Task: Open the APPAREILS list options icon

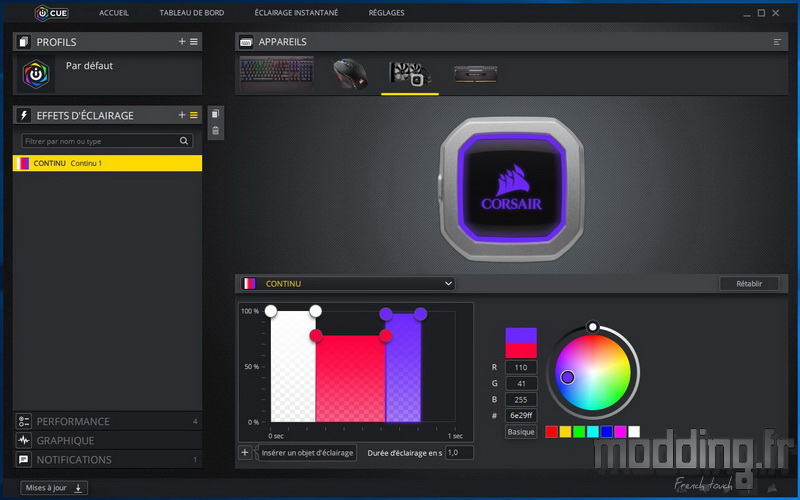Action: [x=777, y=42]
